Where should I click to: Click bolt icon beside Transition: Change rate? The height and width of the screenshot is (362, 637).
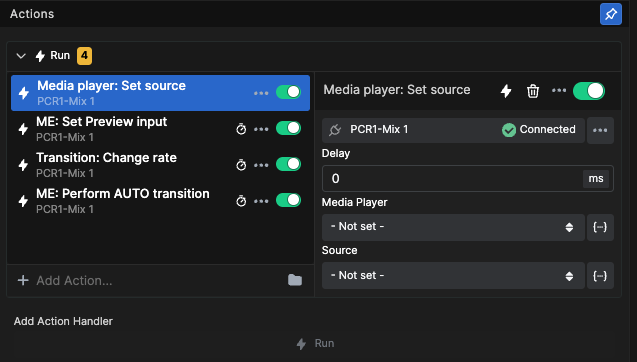[x=23, y=165]
